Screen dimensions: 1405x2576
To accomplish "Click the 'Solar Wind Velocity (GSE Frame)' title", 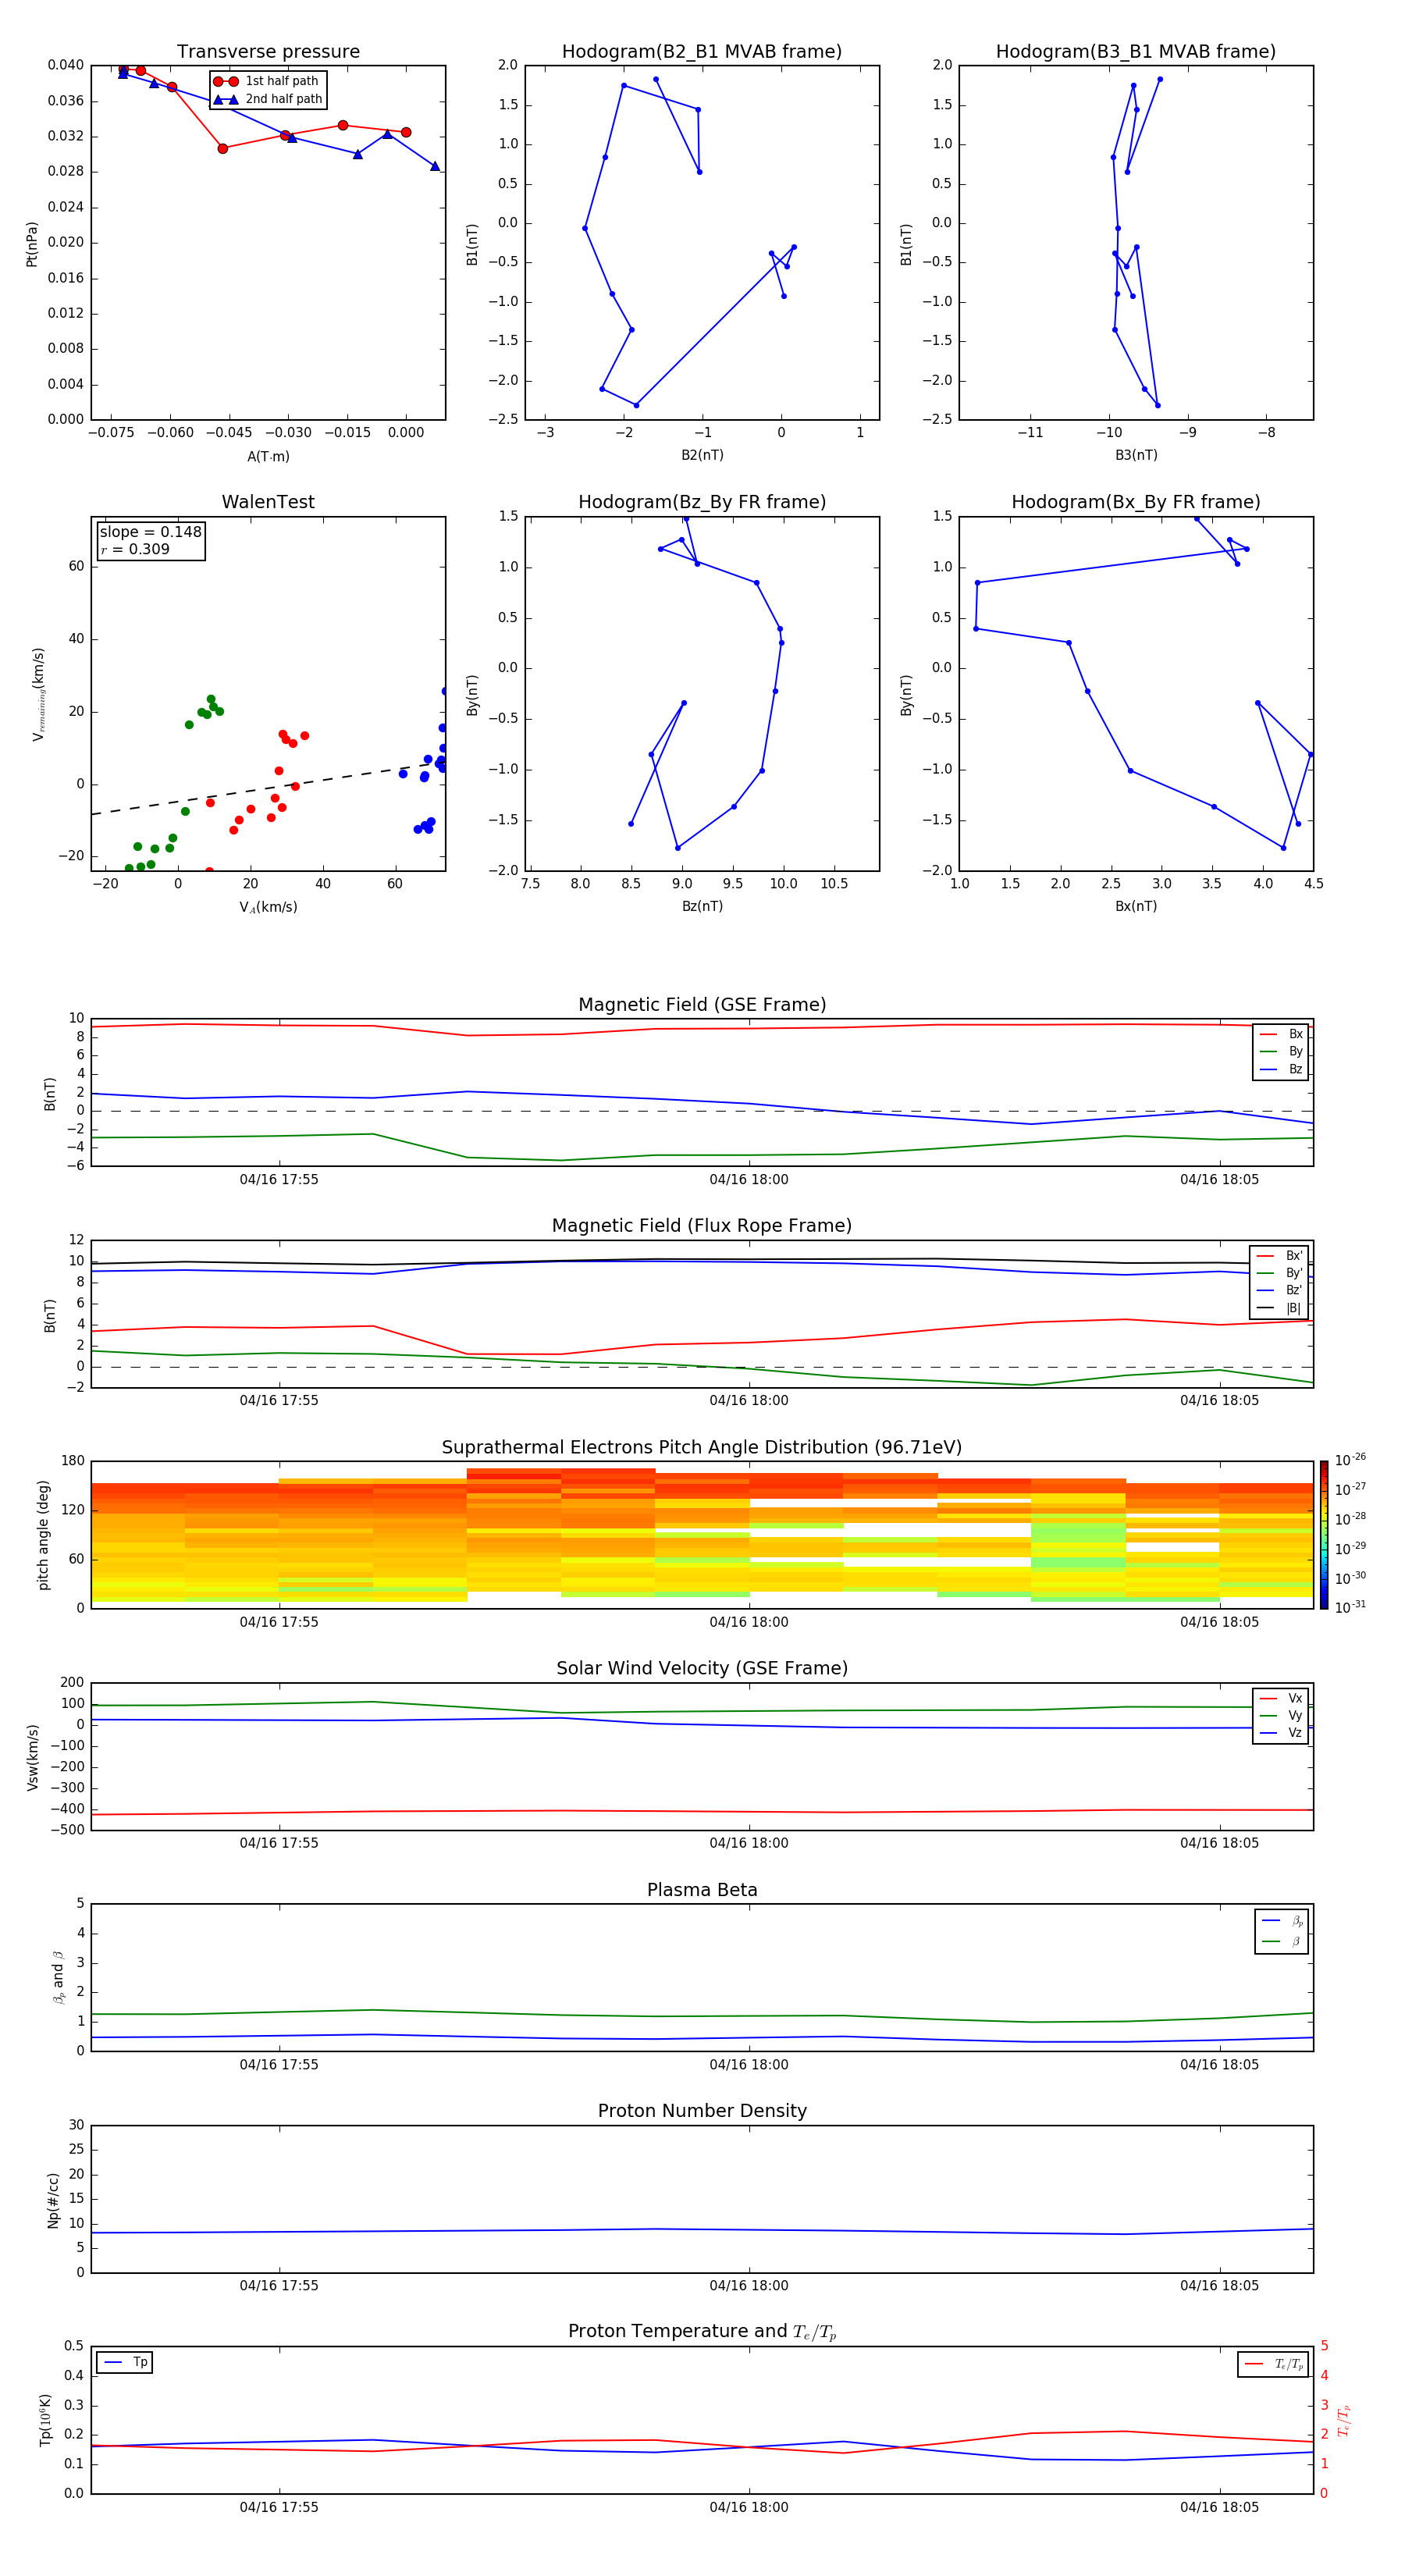I will click(702, 1669).
